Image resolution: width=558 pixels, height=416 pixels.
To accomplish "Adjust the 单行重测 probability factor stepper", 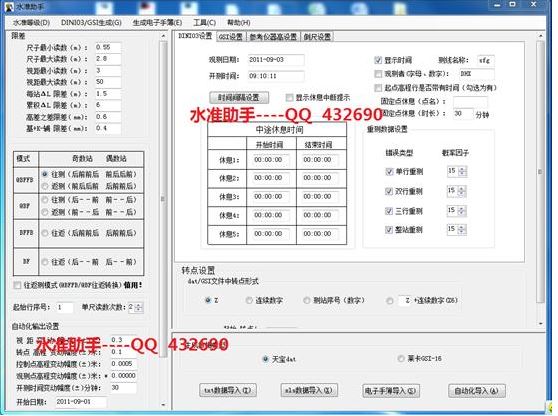I will pos(462,172).
